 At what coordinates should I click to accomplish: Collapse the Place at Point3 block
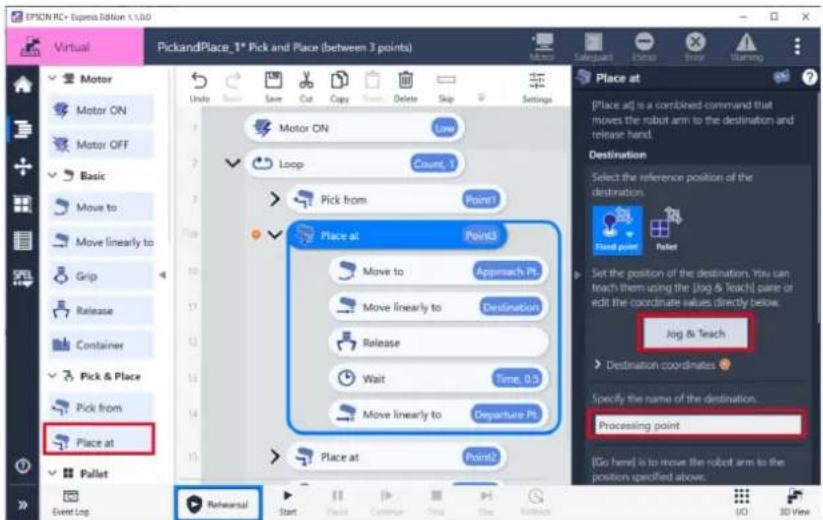click(x=275, y=235)
